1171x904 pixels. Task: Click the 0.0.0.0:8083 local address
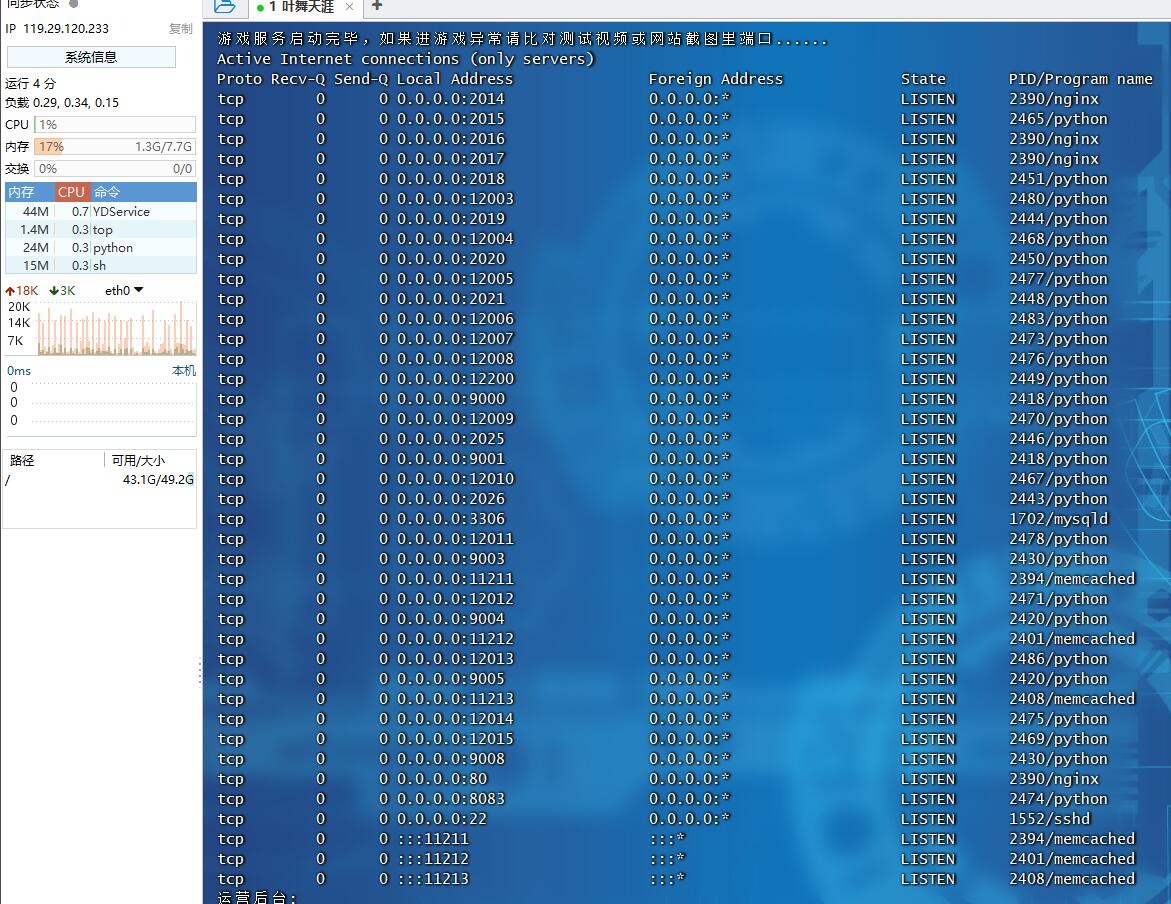(x=450, y=799)
